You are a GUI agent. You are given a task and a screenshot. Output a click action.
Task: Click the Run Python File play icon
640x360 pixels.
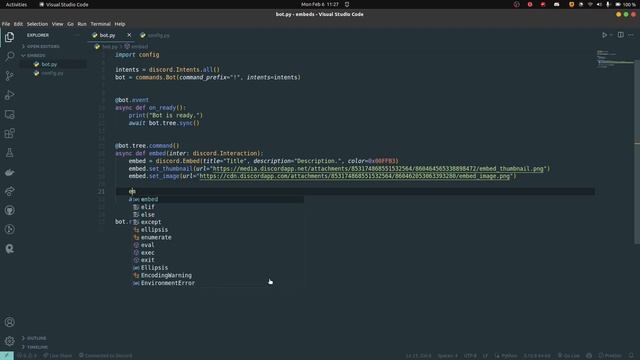point(604,35)
